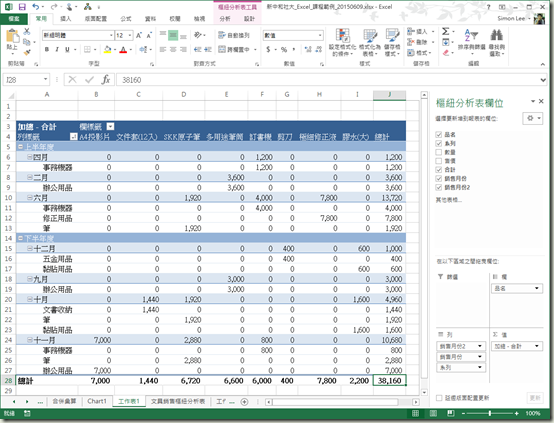Save the workbook from quick access toolbar
Screen dimensions: 554x423
coord(22,7)
